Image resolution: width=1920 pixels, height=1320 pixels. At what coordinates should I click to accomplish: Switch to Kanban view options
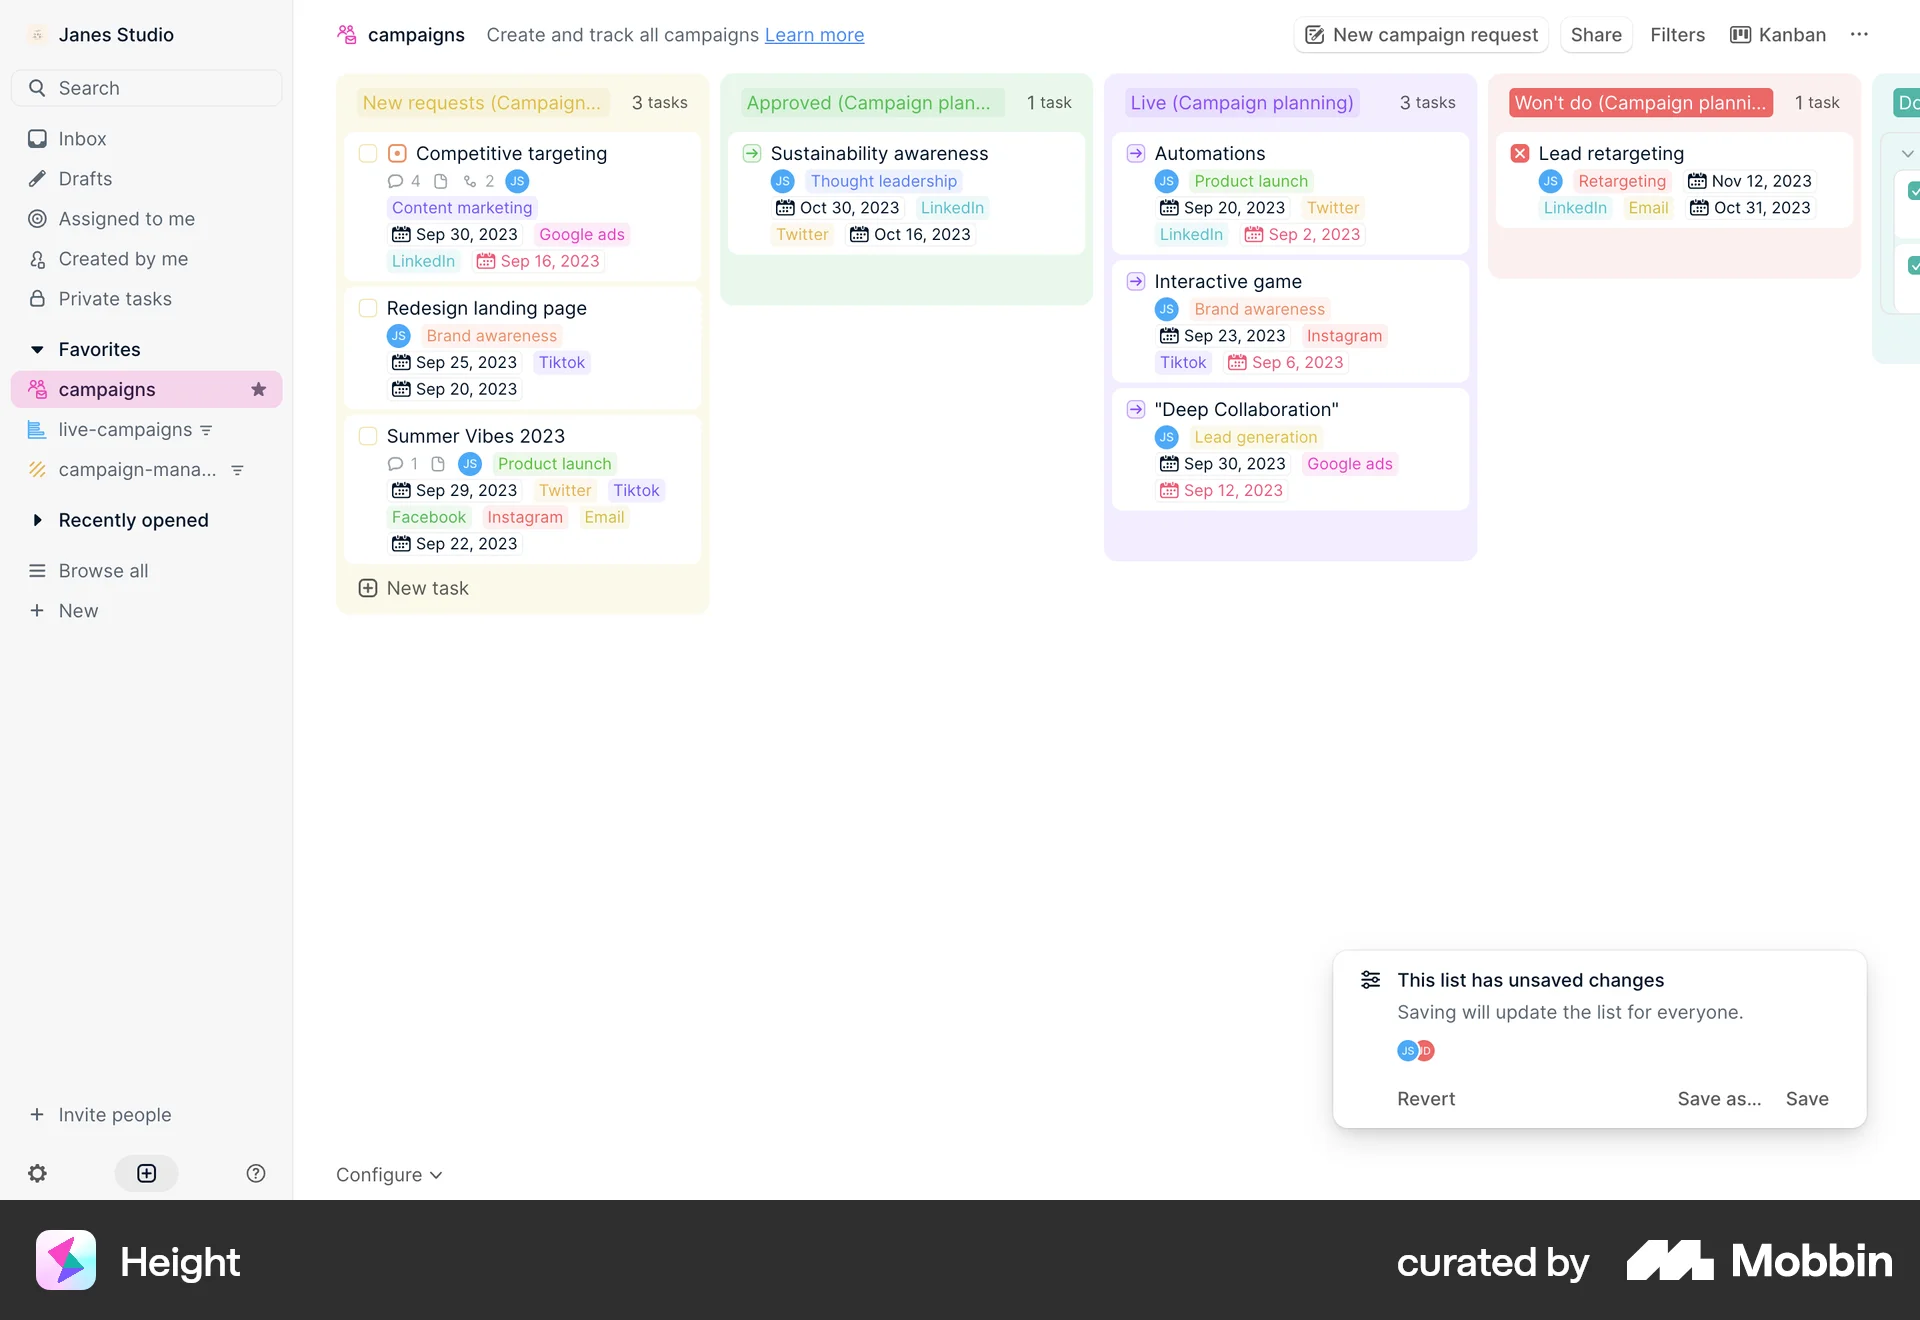coord(1778,34)
